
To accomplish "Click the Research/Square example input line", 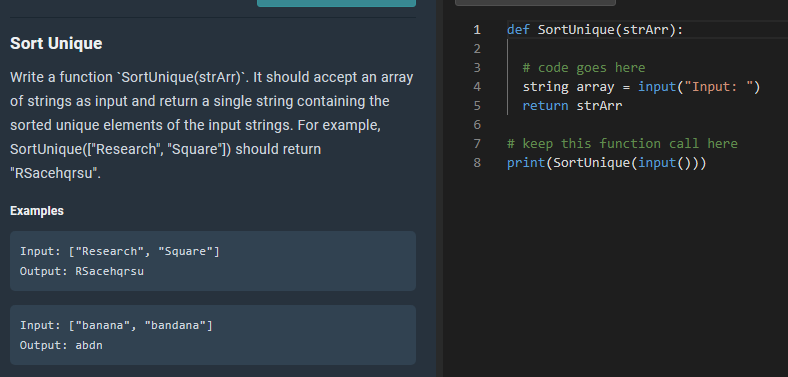I will (x=120, y=251).
